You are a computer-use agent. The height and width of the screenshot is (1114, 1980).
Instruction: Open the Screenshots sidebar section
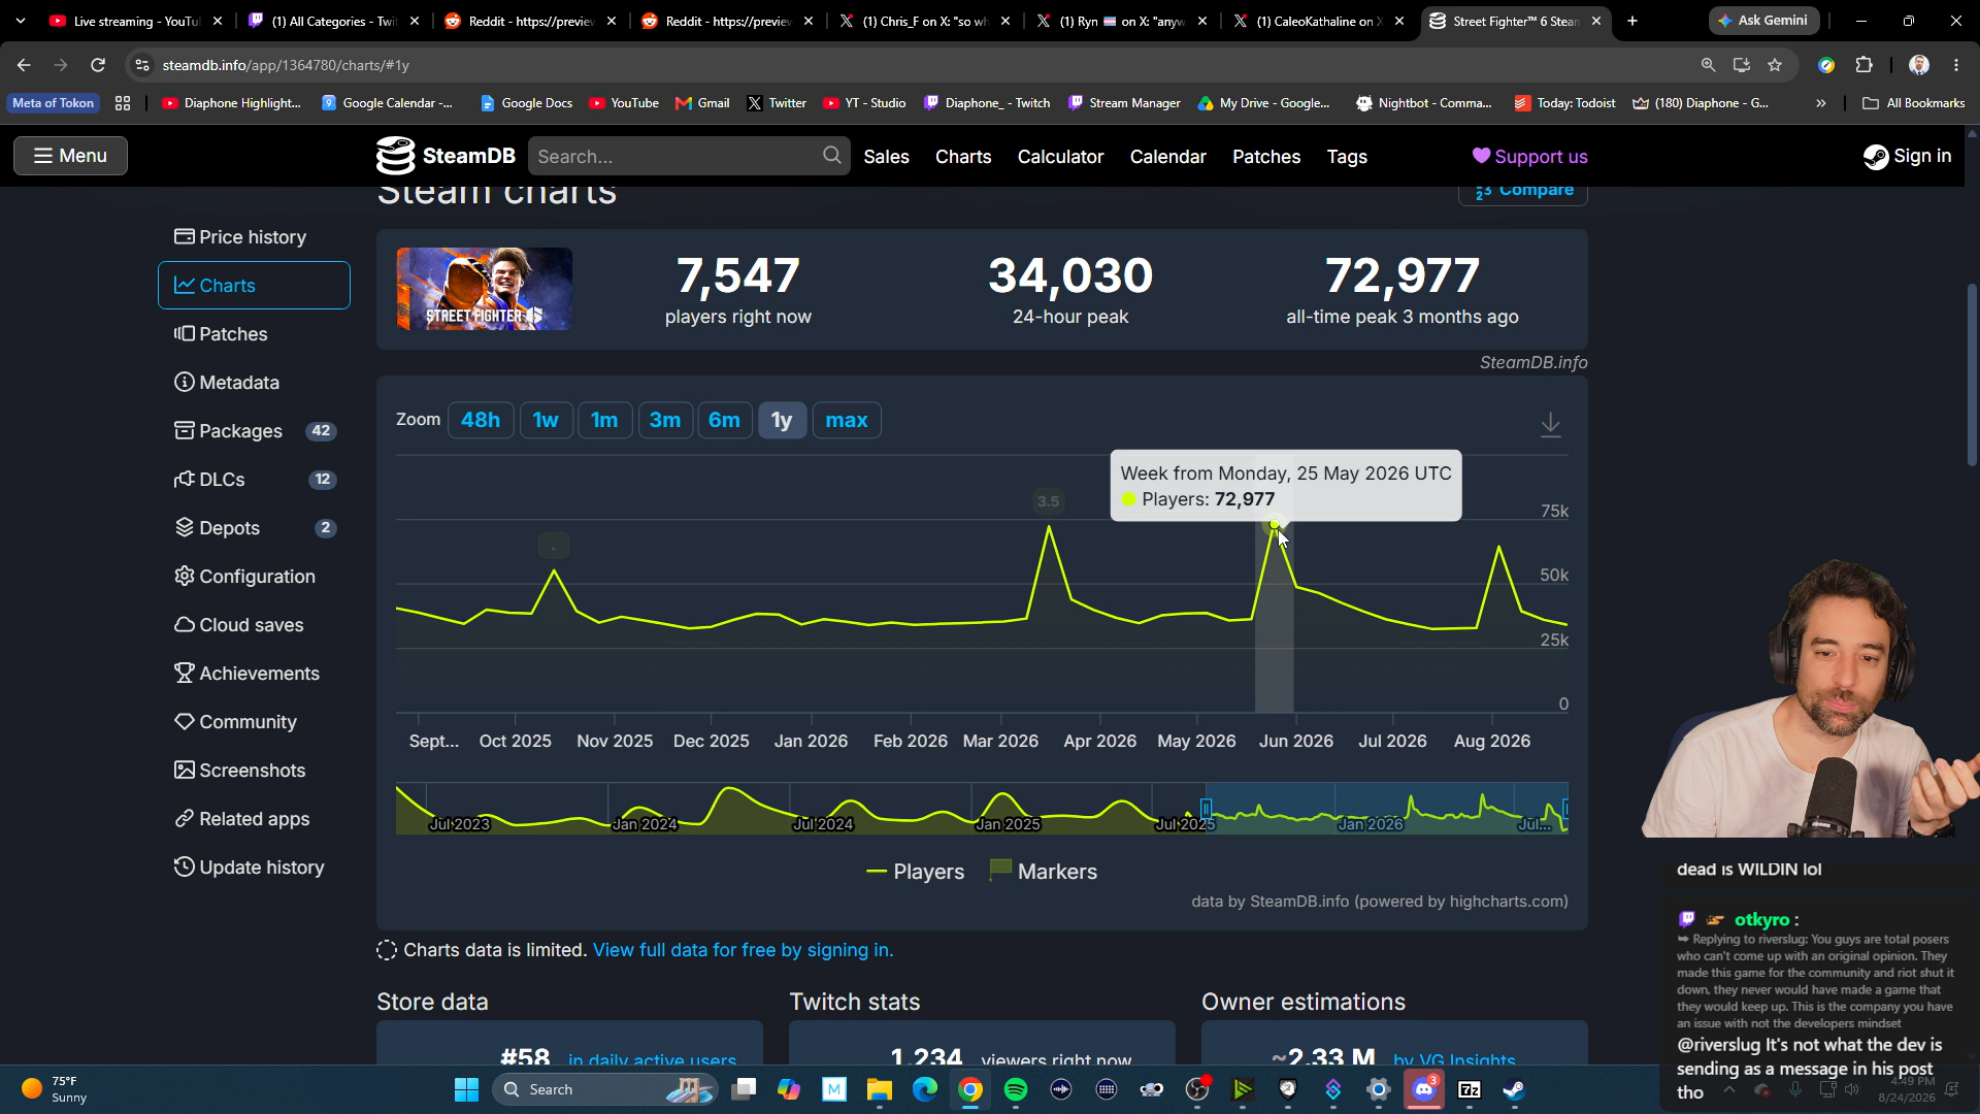tap(240, 770)
